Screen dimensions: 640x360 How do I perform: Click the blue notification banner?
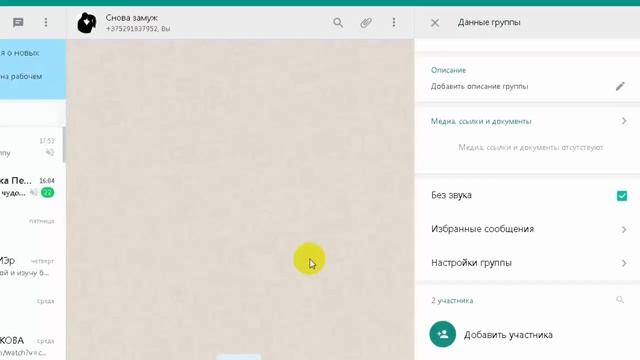(33, 69)
